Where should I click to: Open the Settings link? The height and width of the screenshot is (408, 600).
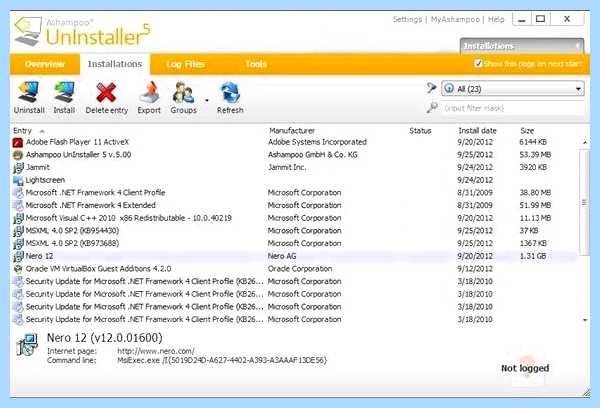click(x=407, y=19)
